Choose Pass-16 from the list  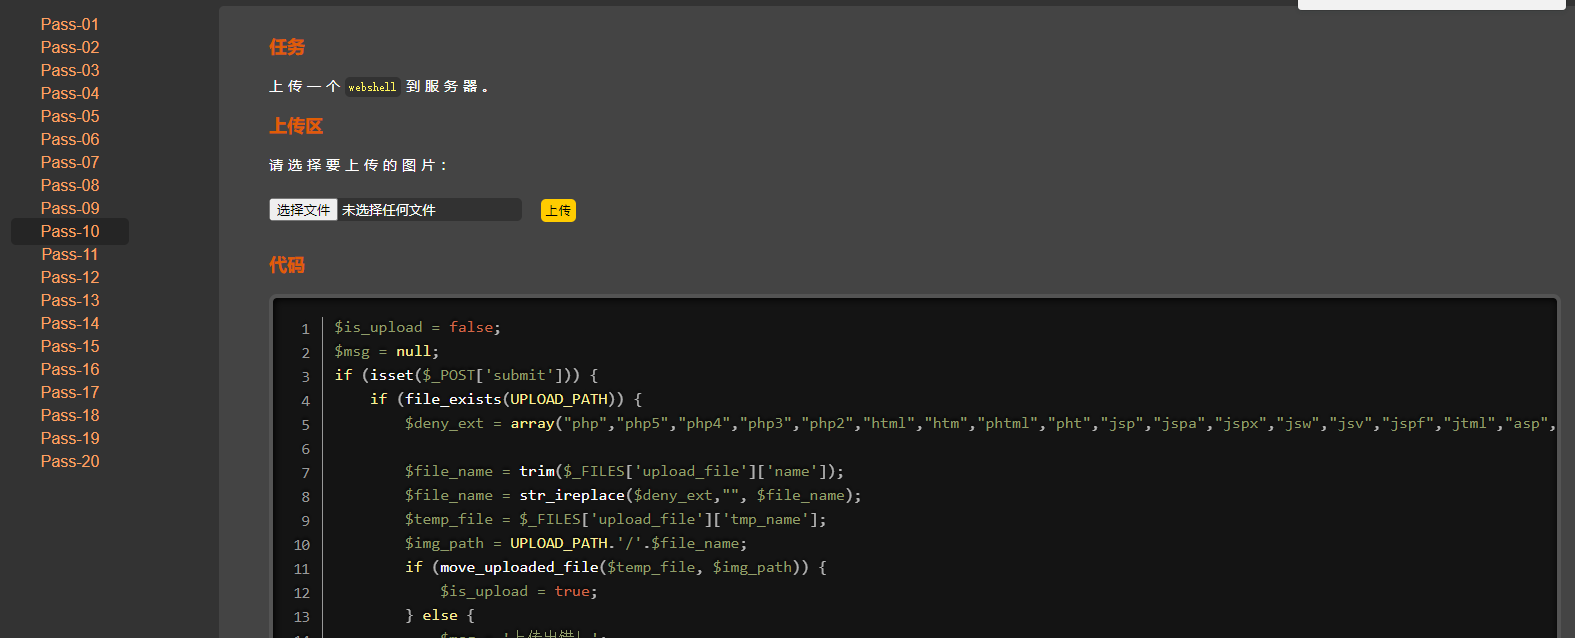coord(69,369)
